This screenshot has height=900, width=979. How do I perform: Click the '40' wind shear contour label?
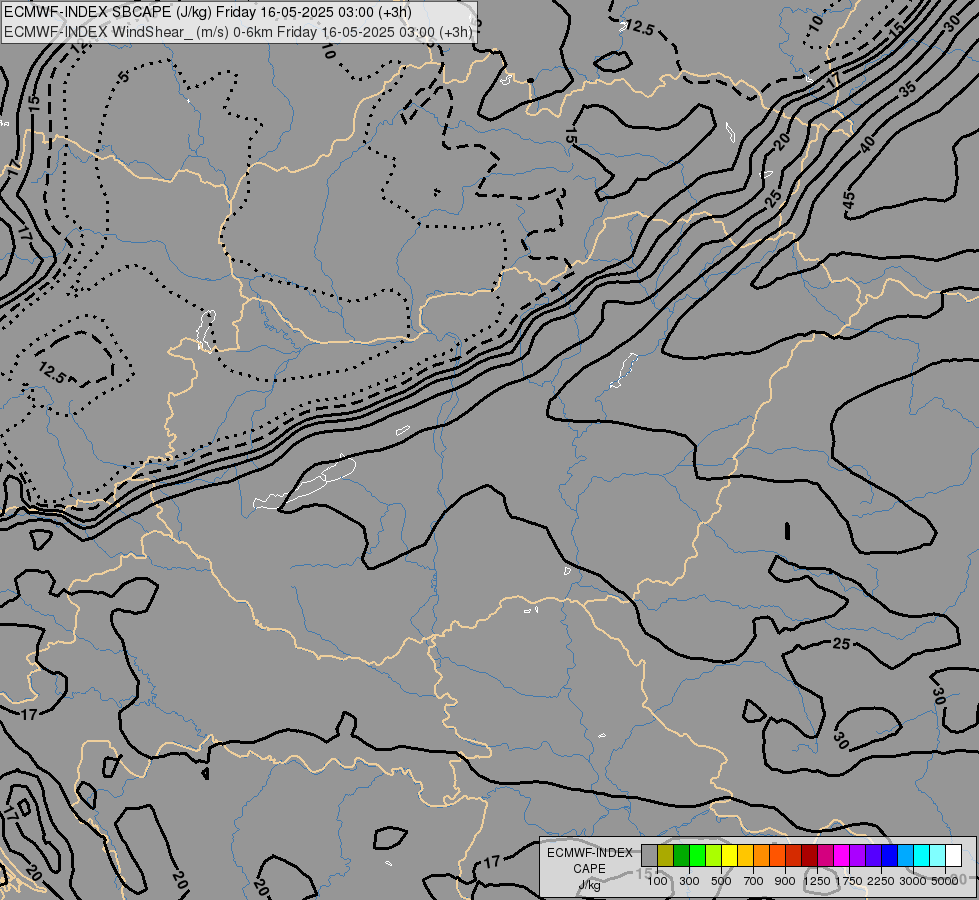click(868, 144)
